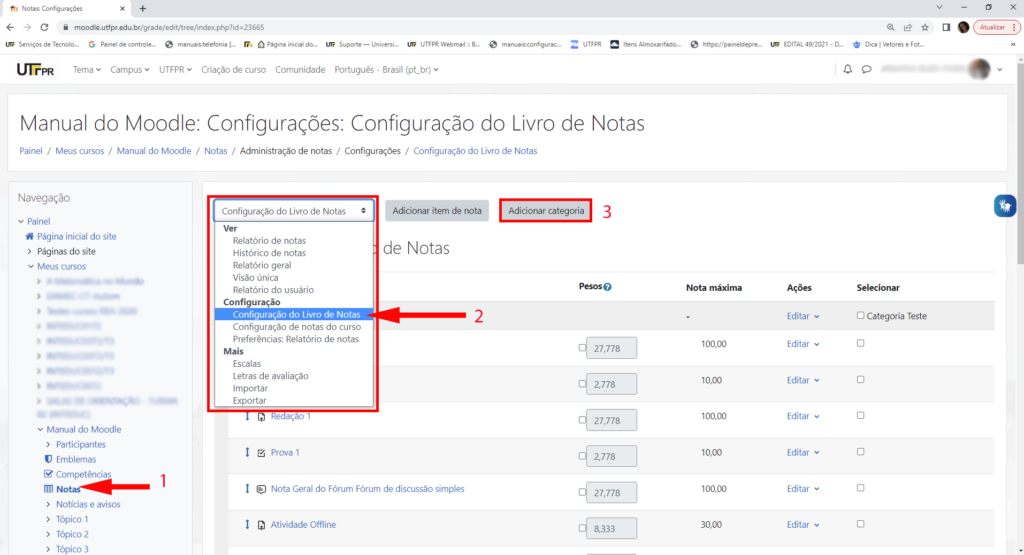Open Nota Geral do Fórum item link
The width and height of the screenshot is (1024, 555).
tap(368, 488)
